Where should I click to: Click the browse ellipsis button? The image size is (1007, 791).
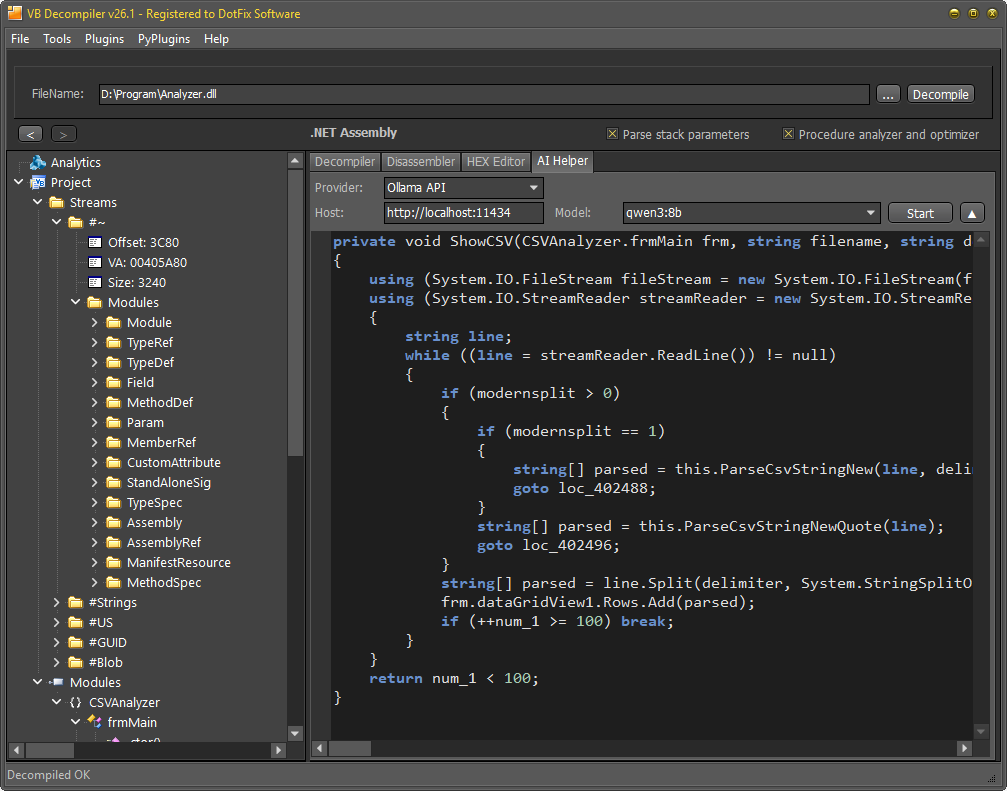tap(888, 94)
